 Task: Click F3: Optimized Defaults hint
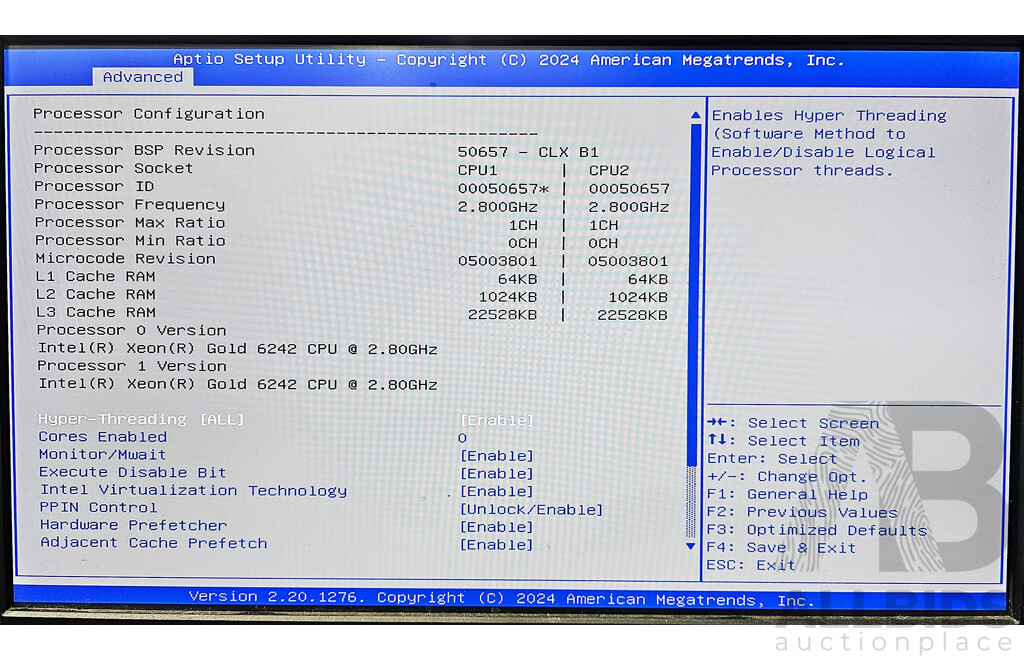tap(817, 530)
